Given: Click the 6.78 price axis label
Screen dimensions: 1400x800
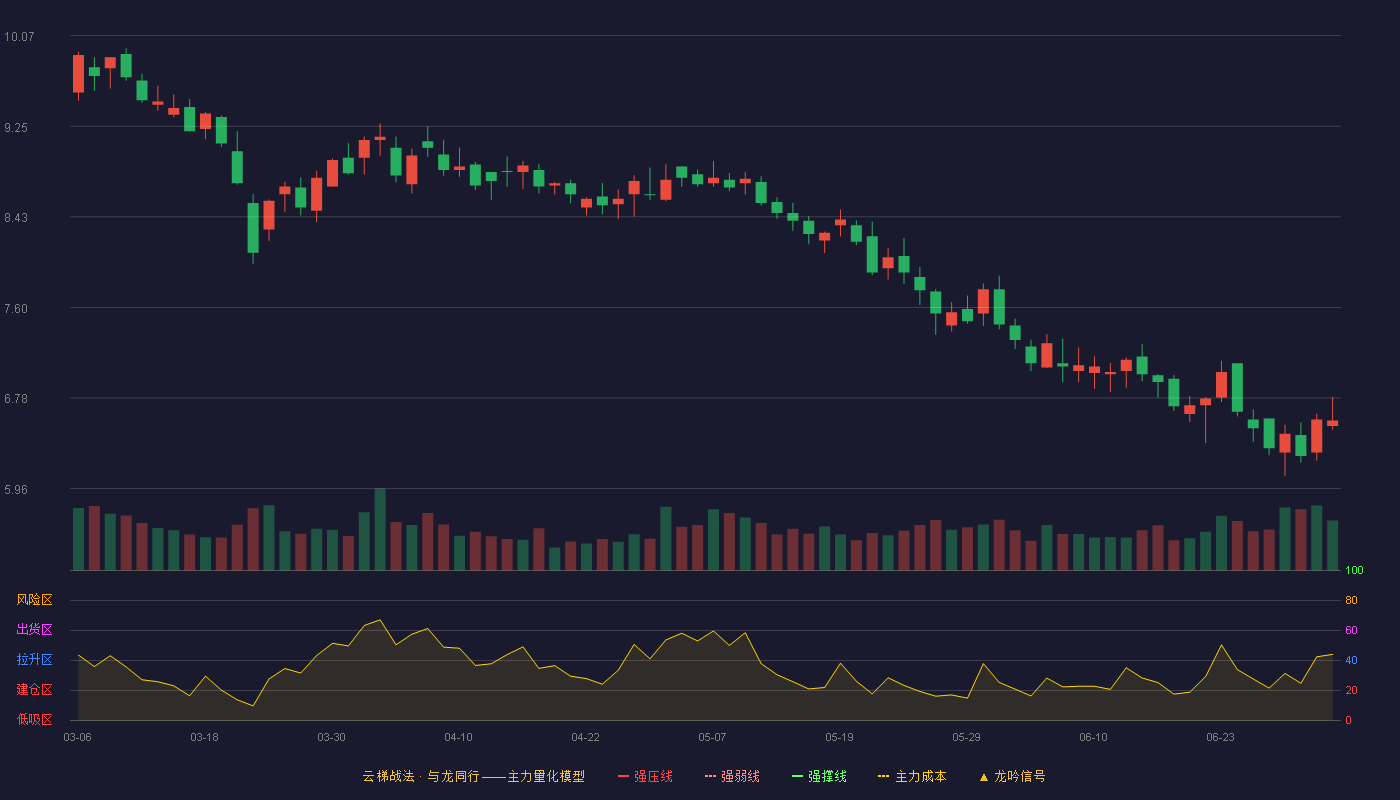Looking at the screenshot, I should [x=16, y=399].
